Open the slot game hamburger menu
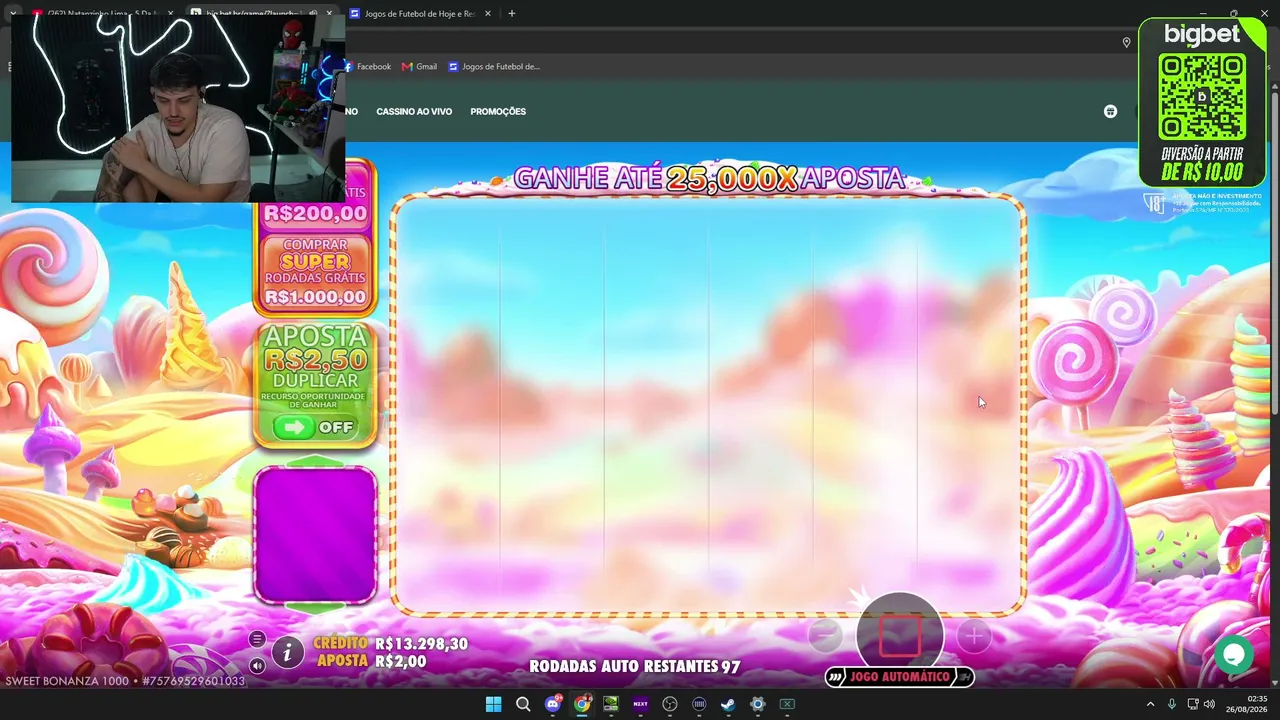 coord(257,640)
